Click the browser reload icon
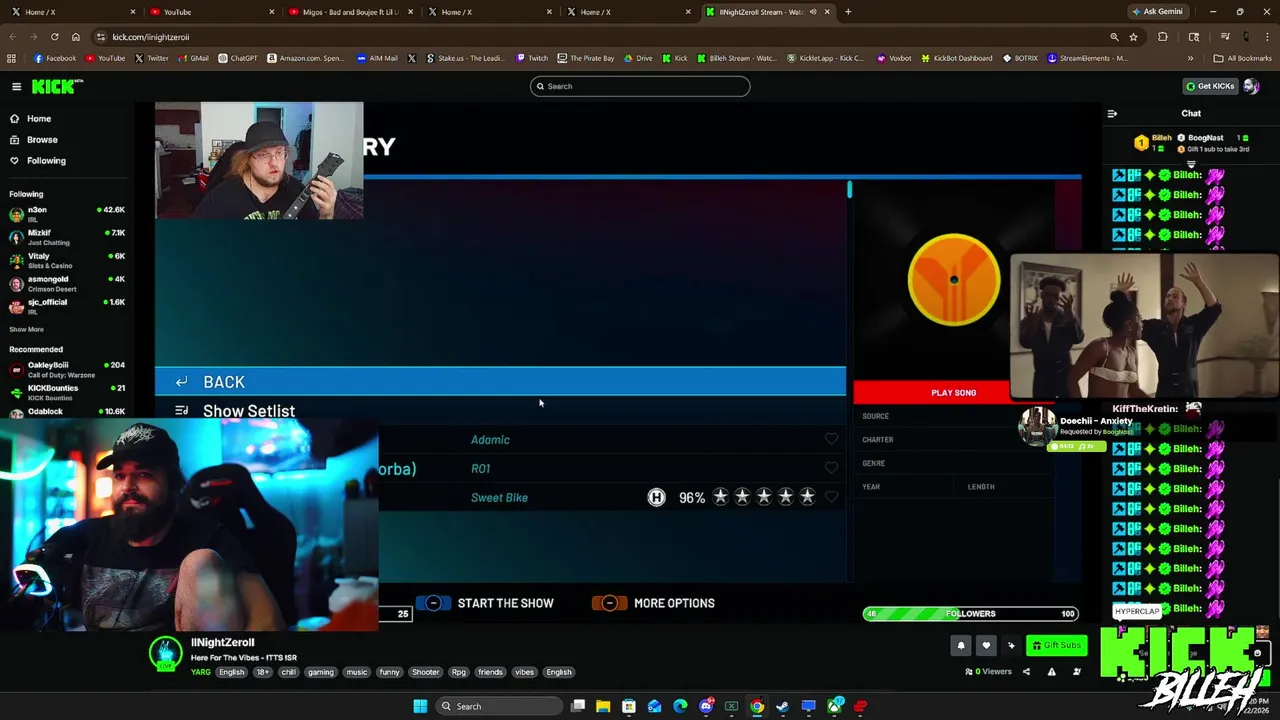The width and height of the screenshot is (1280, 720). coord(54,37)
